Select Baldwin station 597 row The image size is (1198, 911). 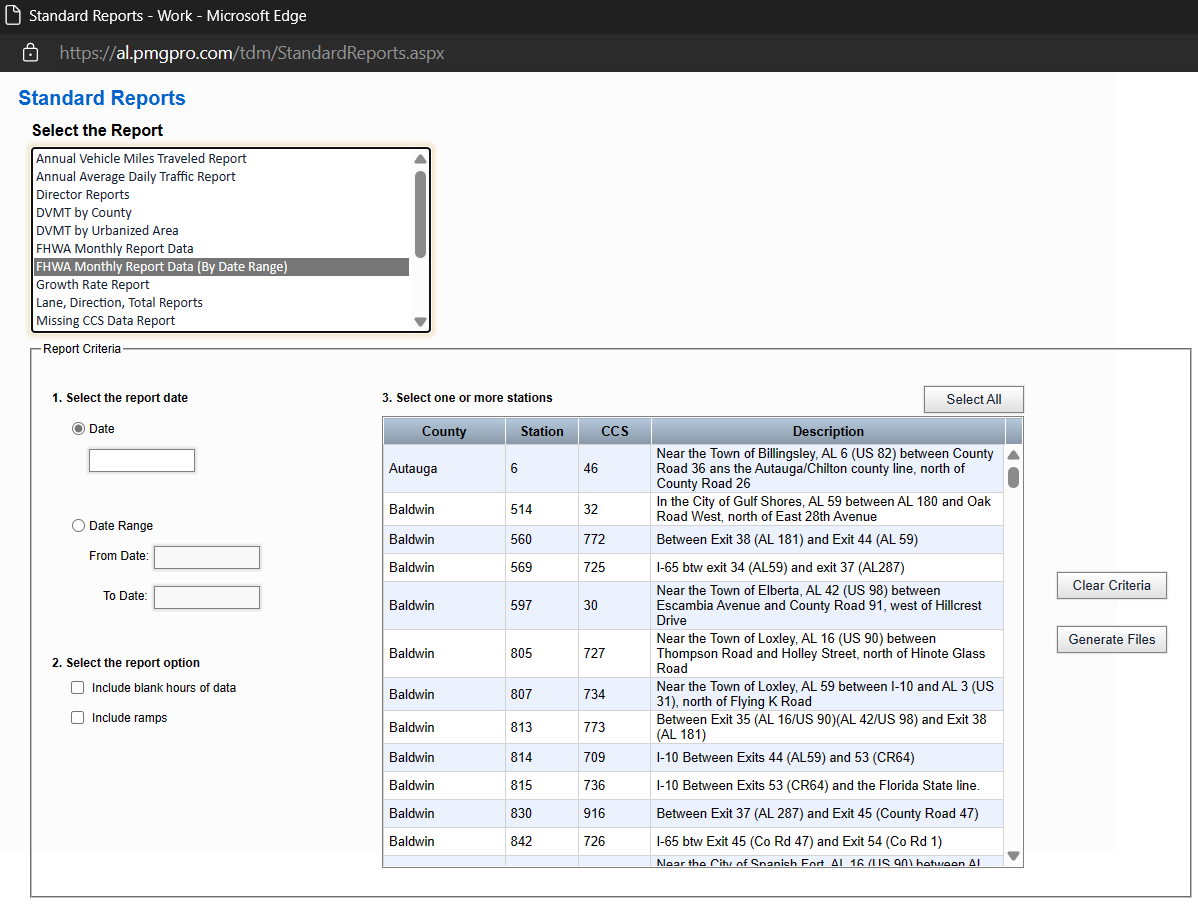[693, 605]
